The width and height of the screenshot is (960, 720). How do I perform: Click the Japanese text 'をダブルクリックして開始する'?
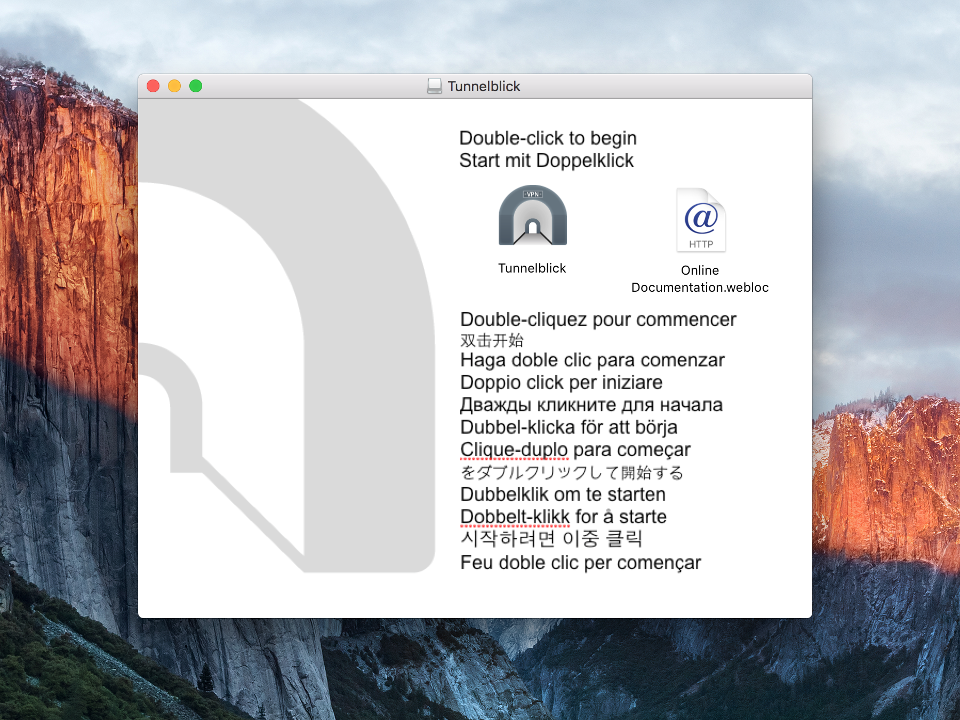[572, 473]
